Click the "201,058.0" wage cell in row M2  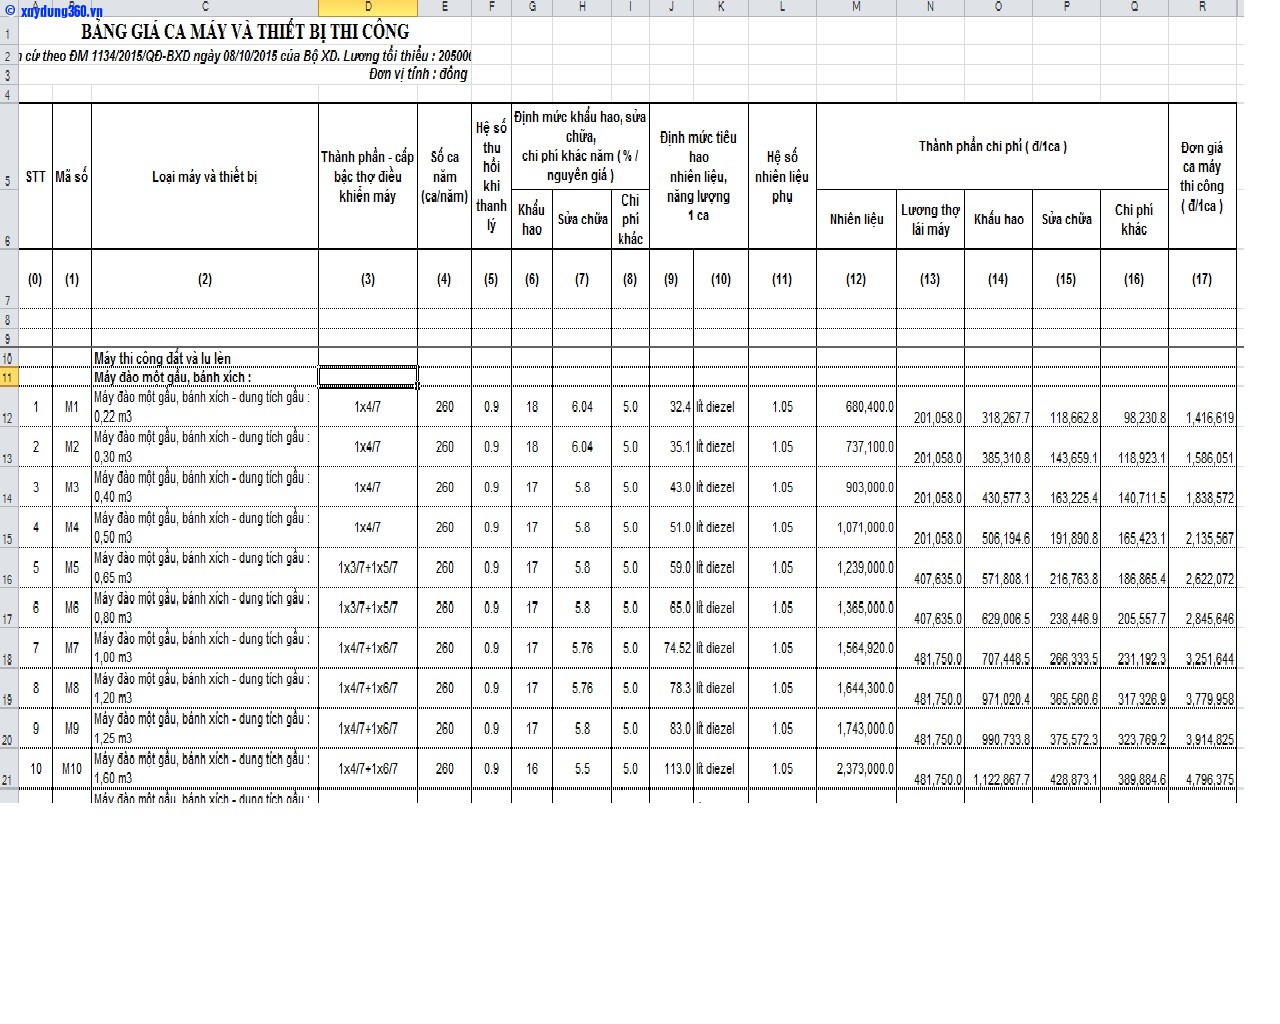(x=930, y=447)
